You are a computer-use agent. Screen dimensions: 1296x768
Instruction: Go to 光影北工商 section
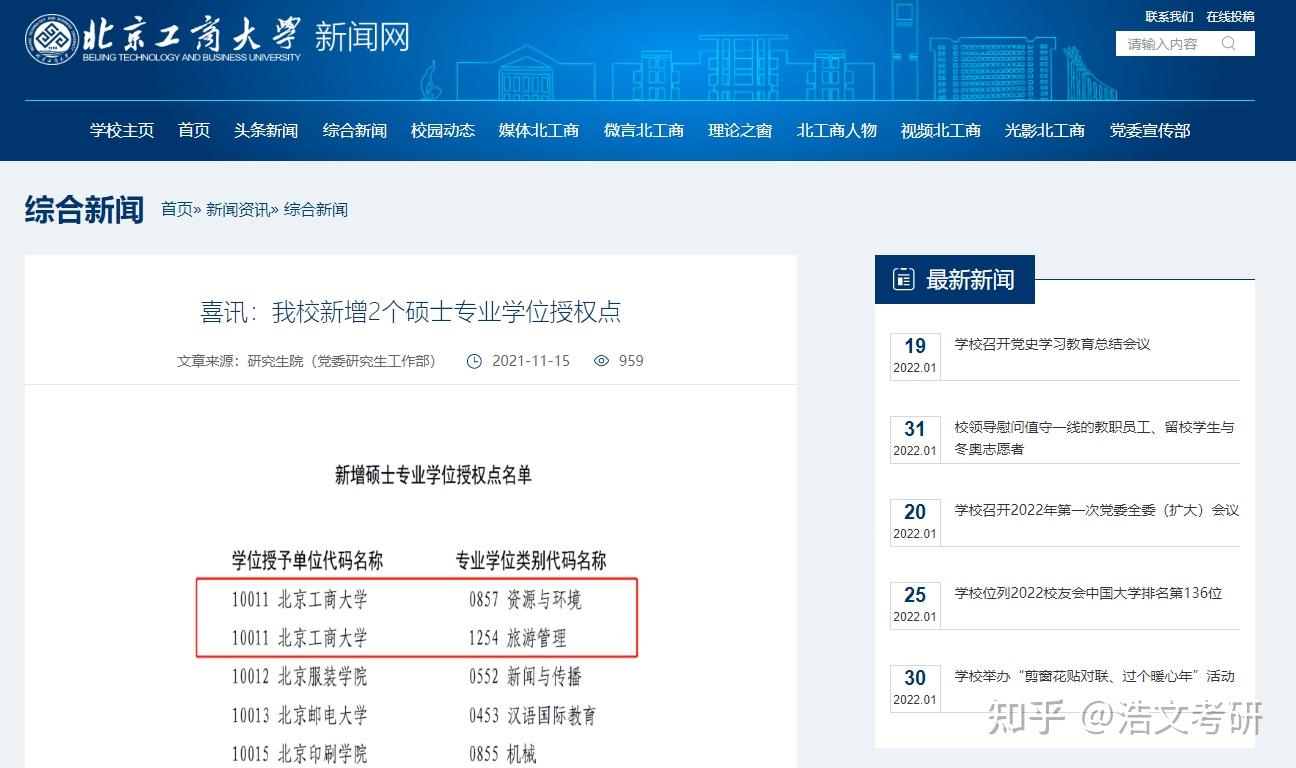1045,130
